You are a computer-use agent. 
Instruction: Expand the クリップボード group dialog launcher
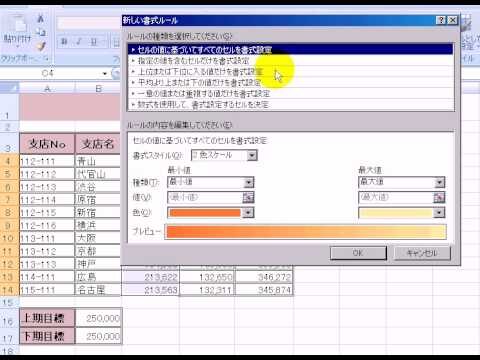pyautogui.click(x=47, y=59)
